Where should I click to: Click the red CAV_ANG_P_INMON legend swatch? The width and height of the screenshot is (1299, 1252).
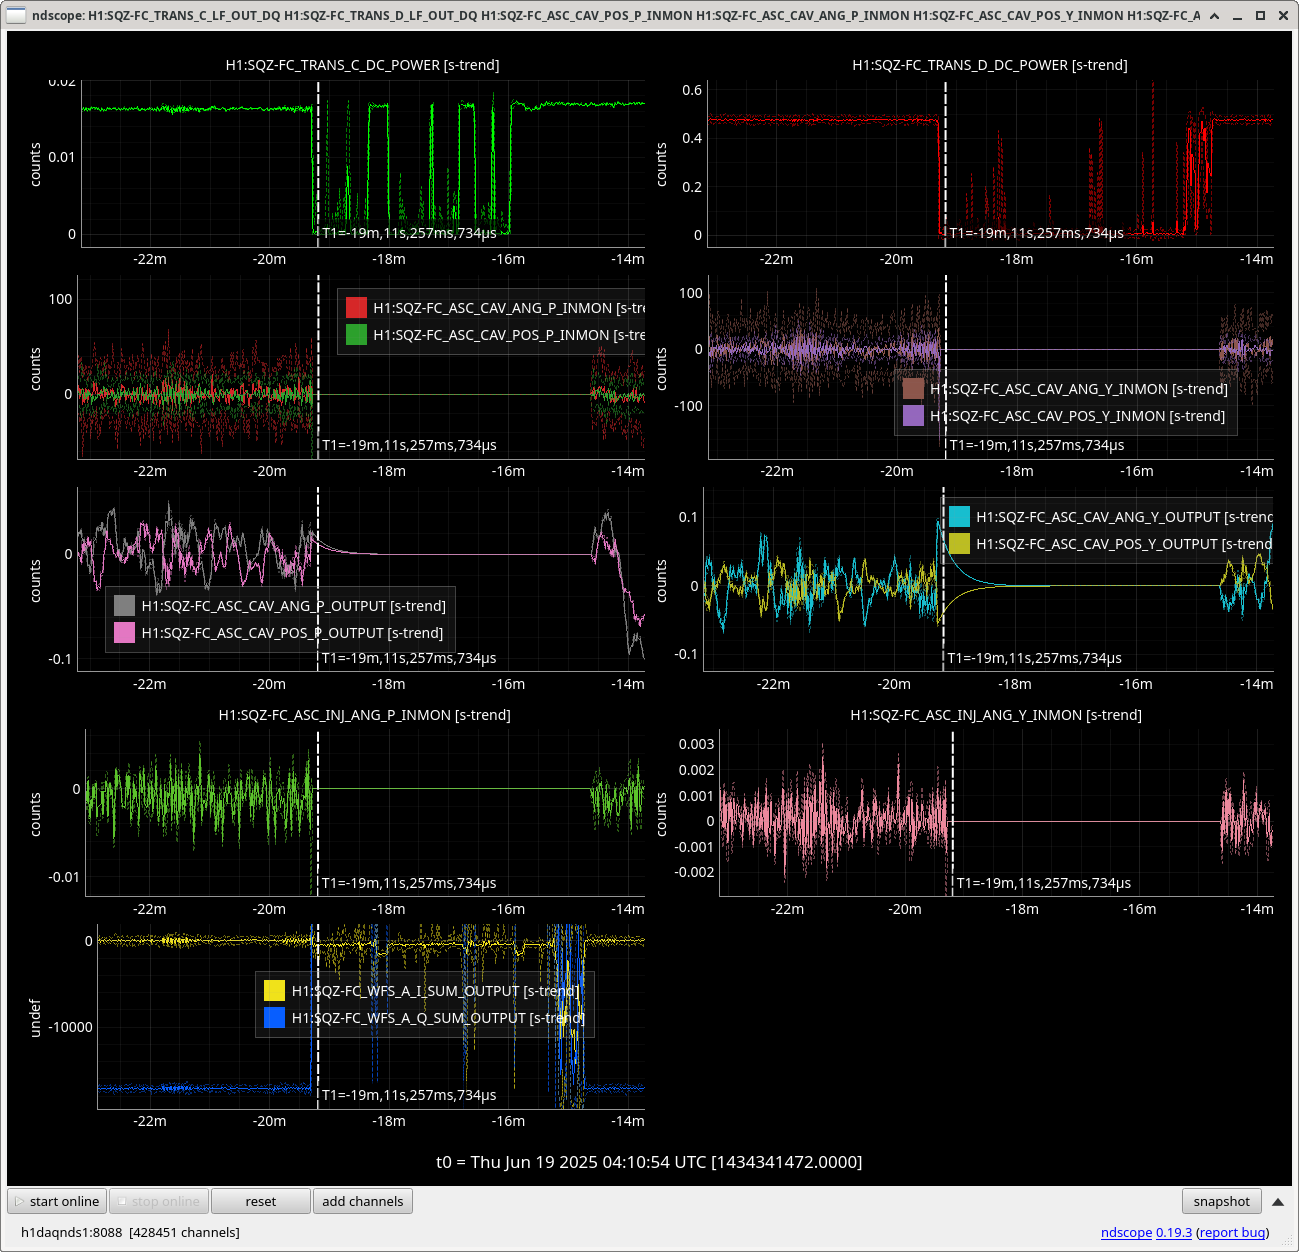[357, 308]
